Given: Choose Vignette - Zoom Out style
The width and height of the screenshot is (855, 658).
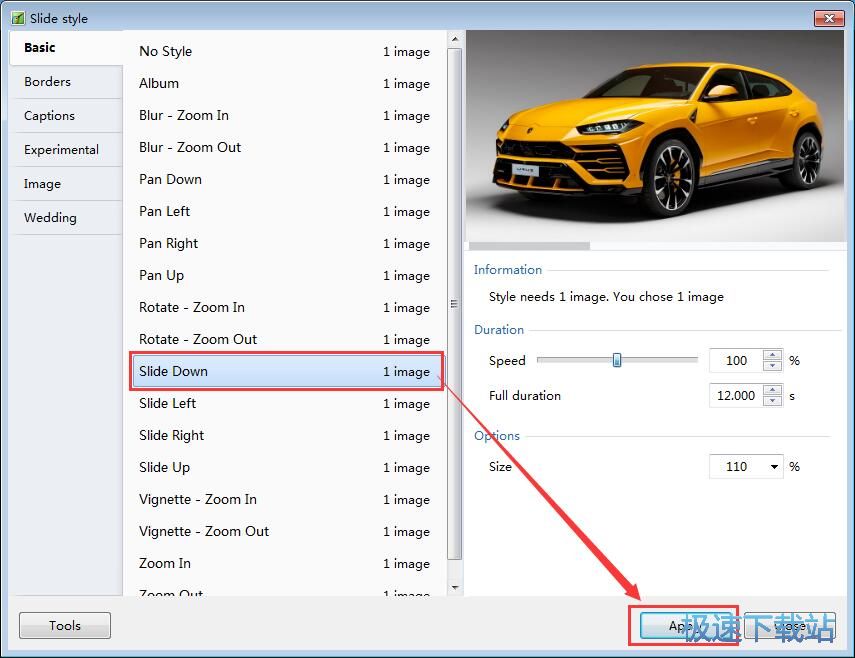Looking at the screenshot, I should tap(287, 531).
